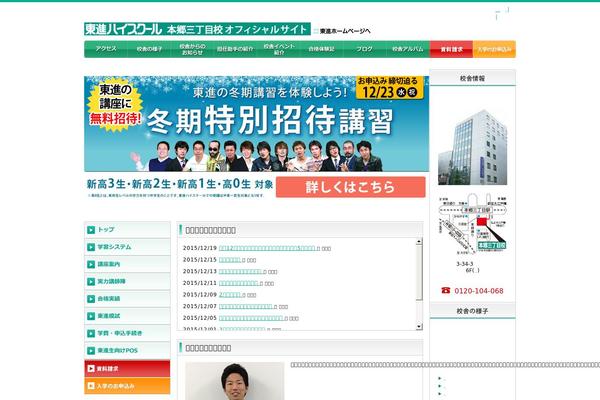600x400 pixels.
Task: Click the 詳しくはこちら orange button
Action: [351, 187]
